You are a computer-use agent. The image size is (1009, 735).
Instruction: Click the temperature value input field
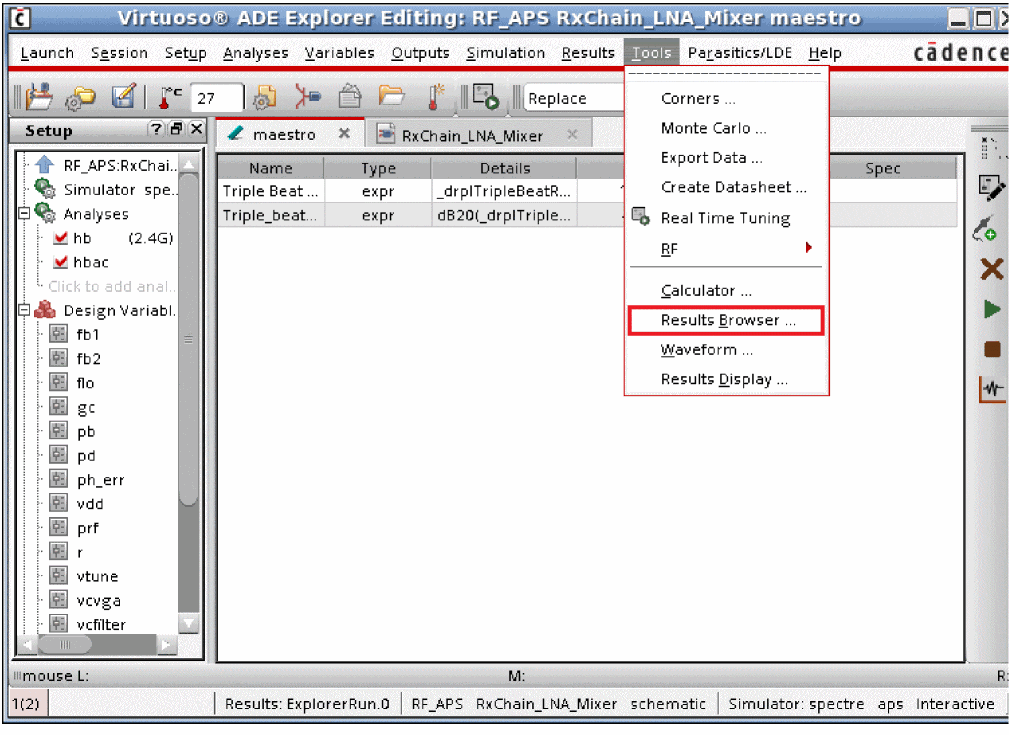[x=217, y=98]
